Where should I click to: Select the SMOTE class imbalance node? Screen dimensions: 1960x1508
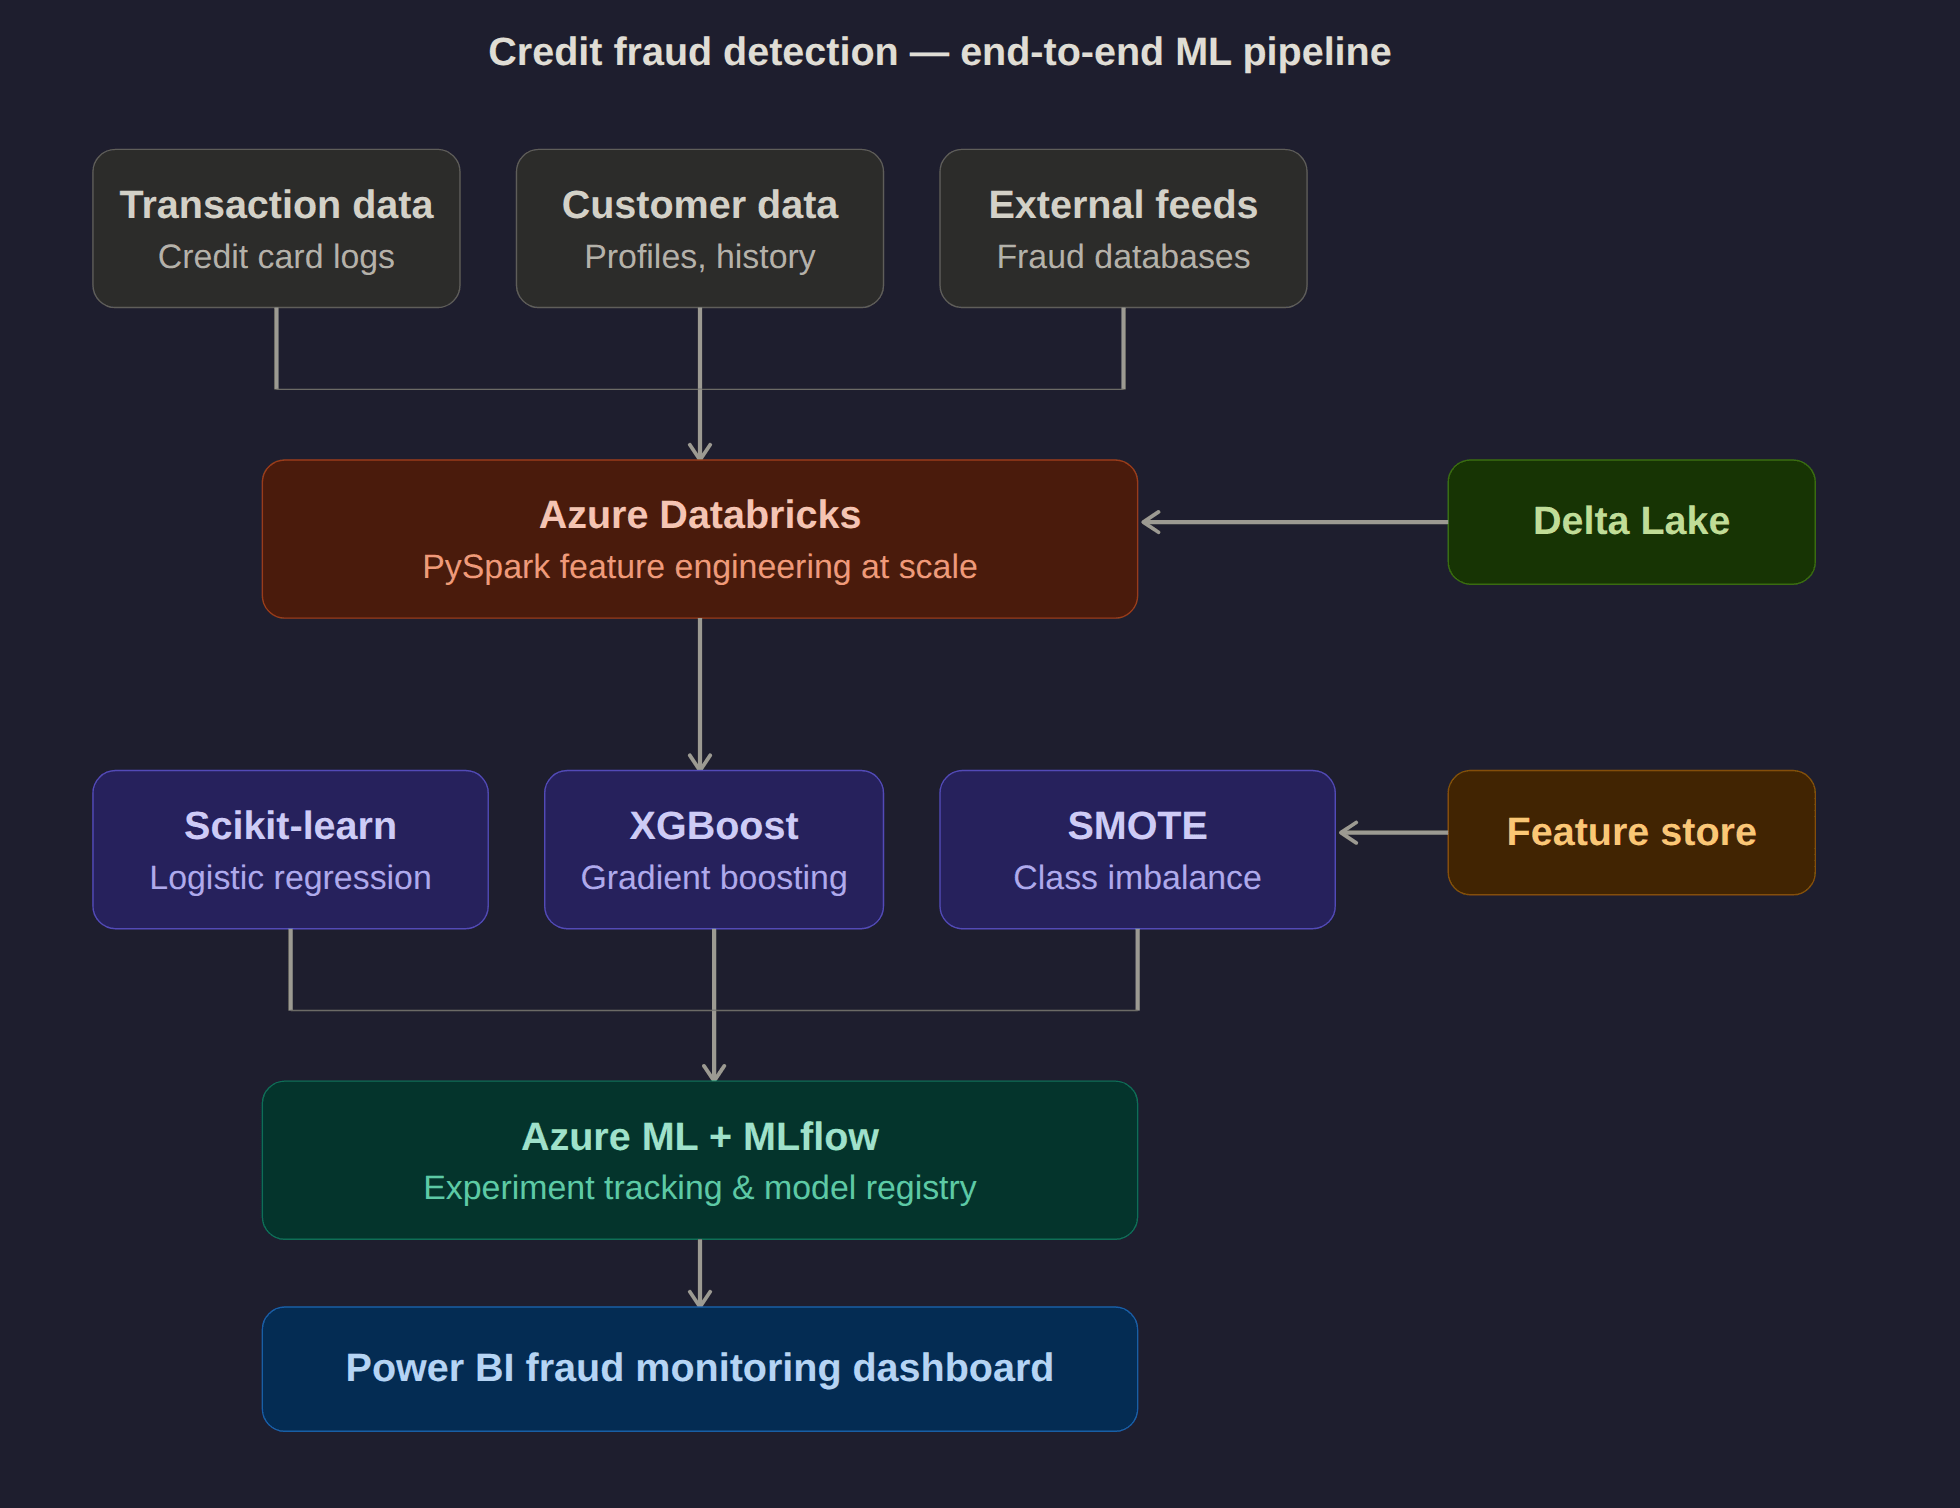[x=1136, y=849]
